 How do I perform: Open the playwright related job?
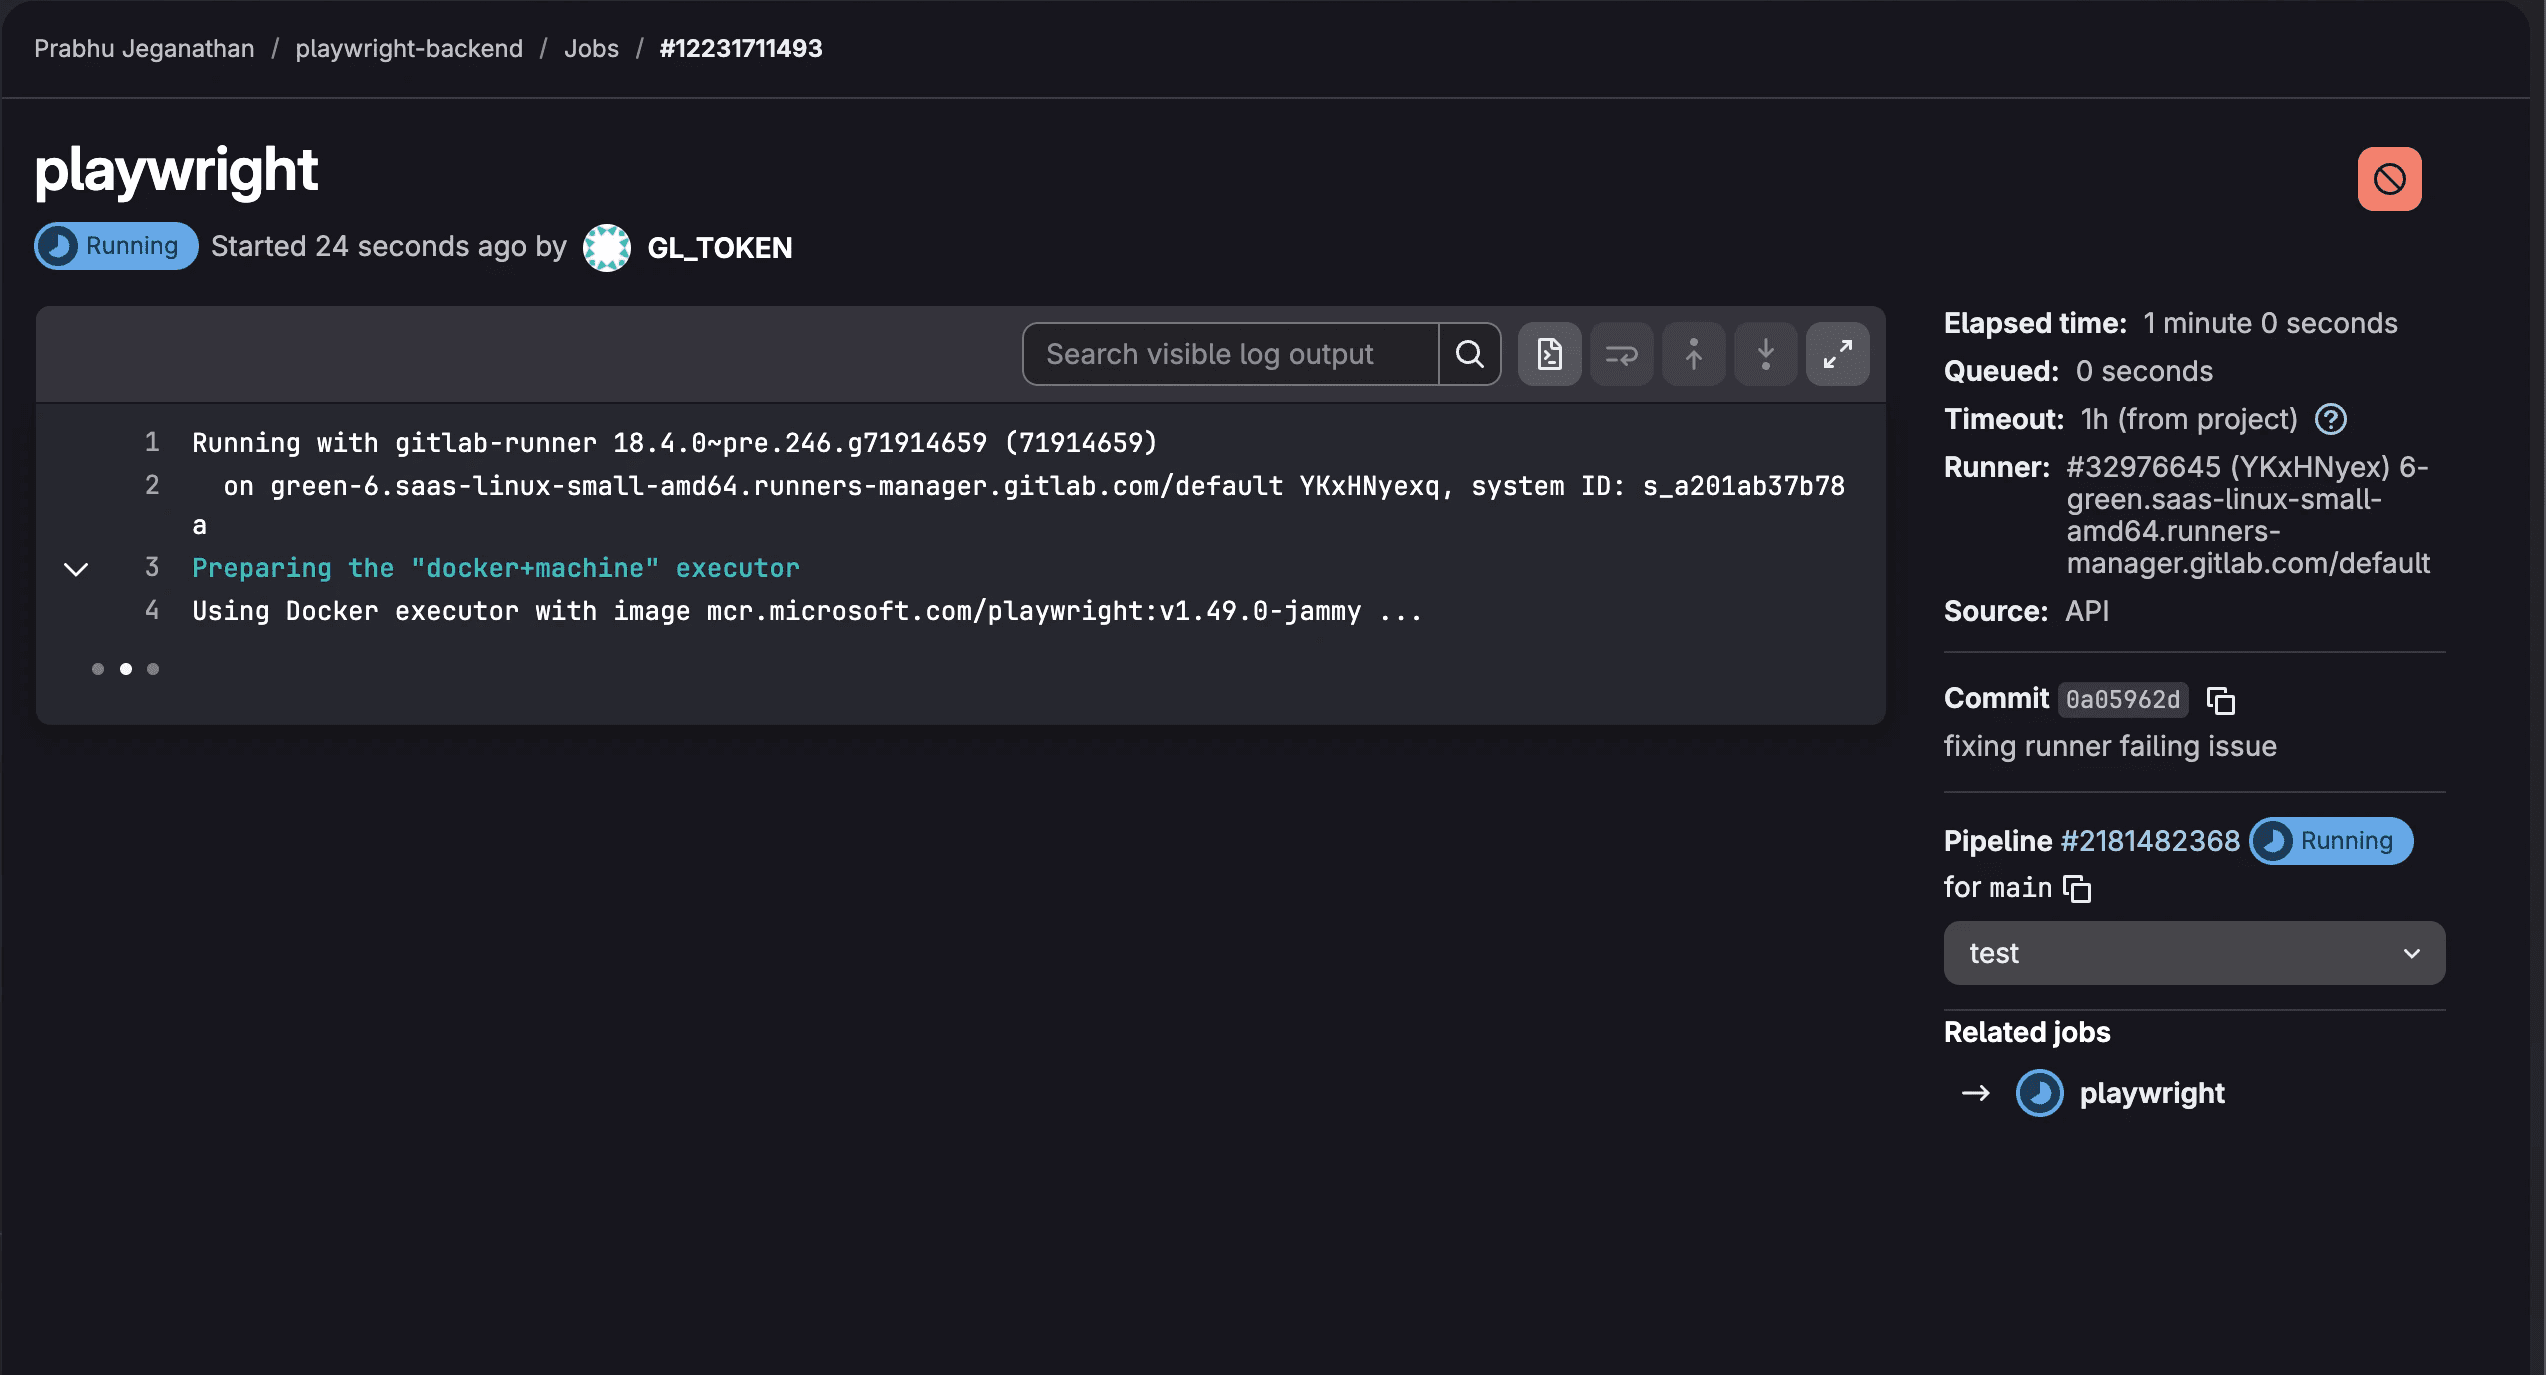(2151, 1093)
